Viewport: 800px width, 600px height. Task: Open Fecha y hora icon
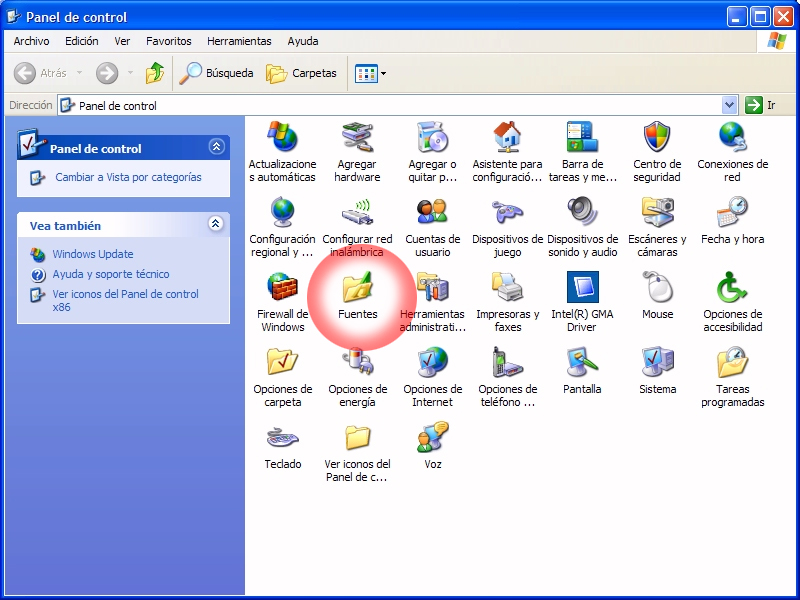[x=732, y=212]
